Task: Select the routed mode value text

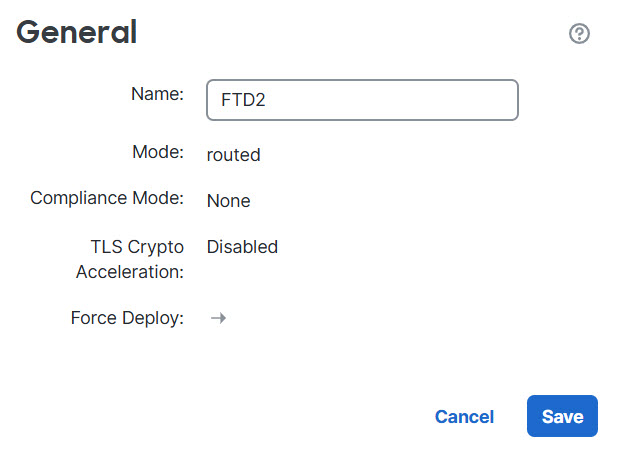Action: click(x=233, y=155)
